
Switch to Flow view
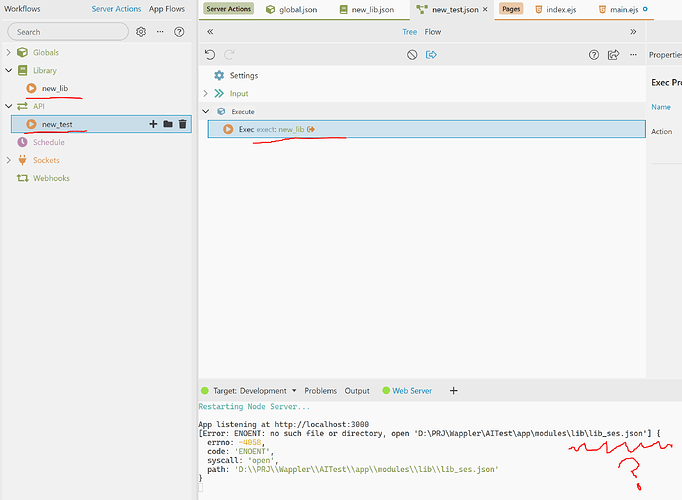(x=433, y=32)
